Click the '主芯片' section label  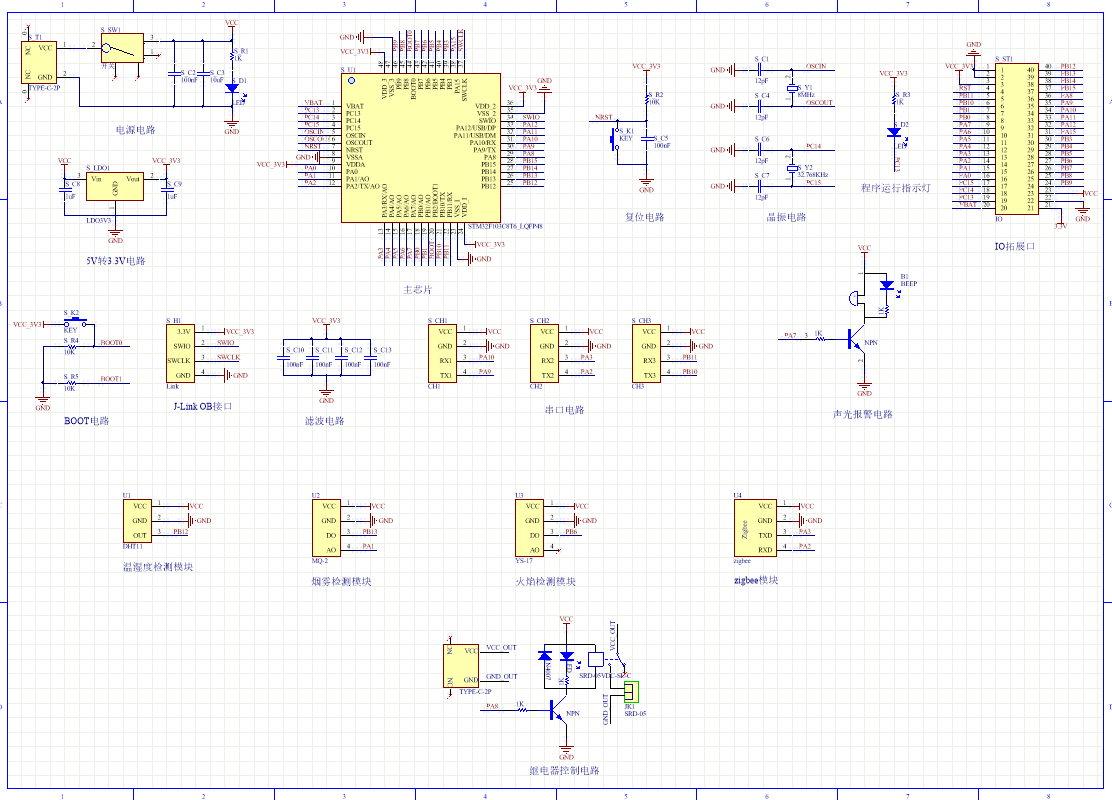417,289
